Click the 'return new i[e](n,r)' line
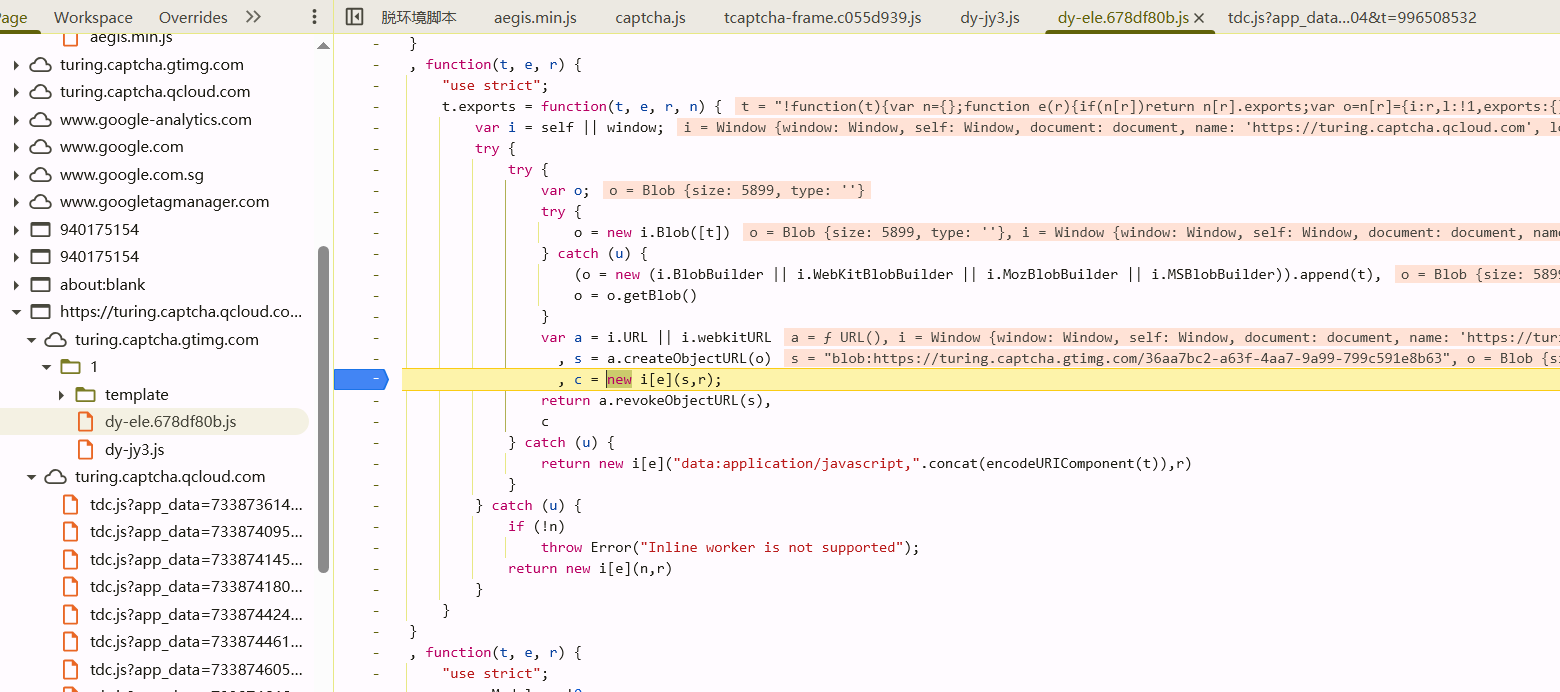Viewport: 1560px width, 692px height. 590,568
